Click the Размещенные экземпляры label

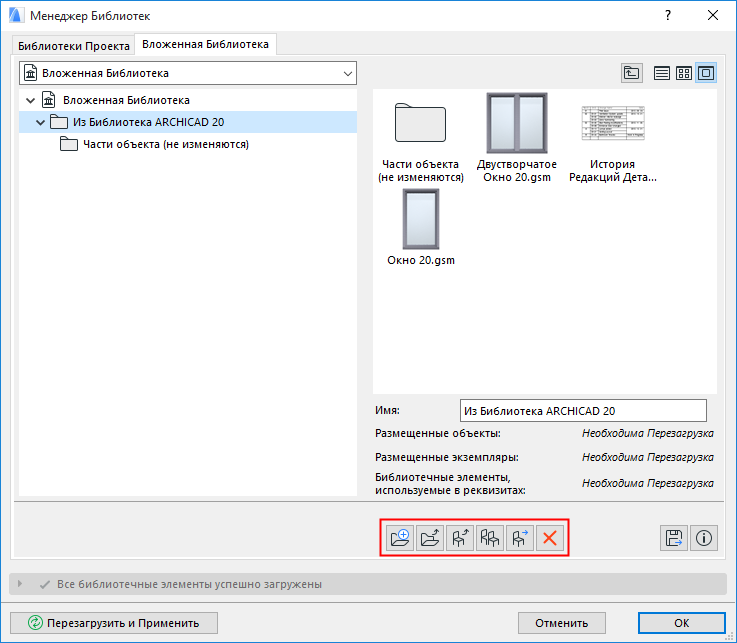pyautogui.click(x=447, y=457)
